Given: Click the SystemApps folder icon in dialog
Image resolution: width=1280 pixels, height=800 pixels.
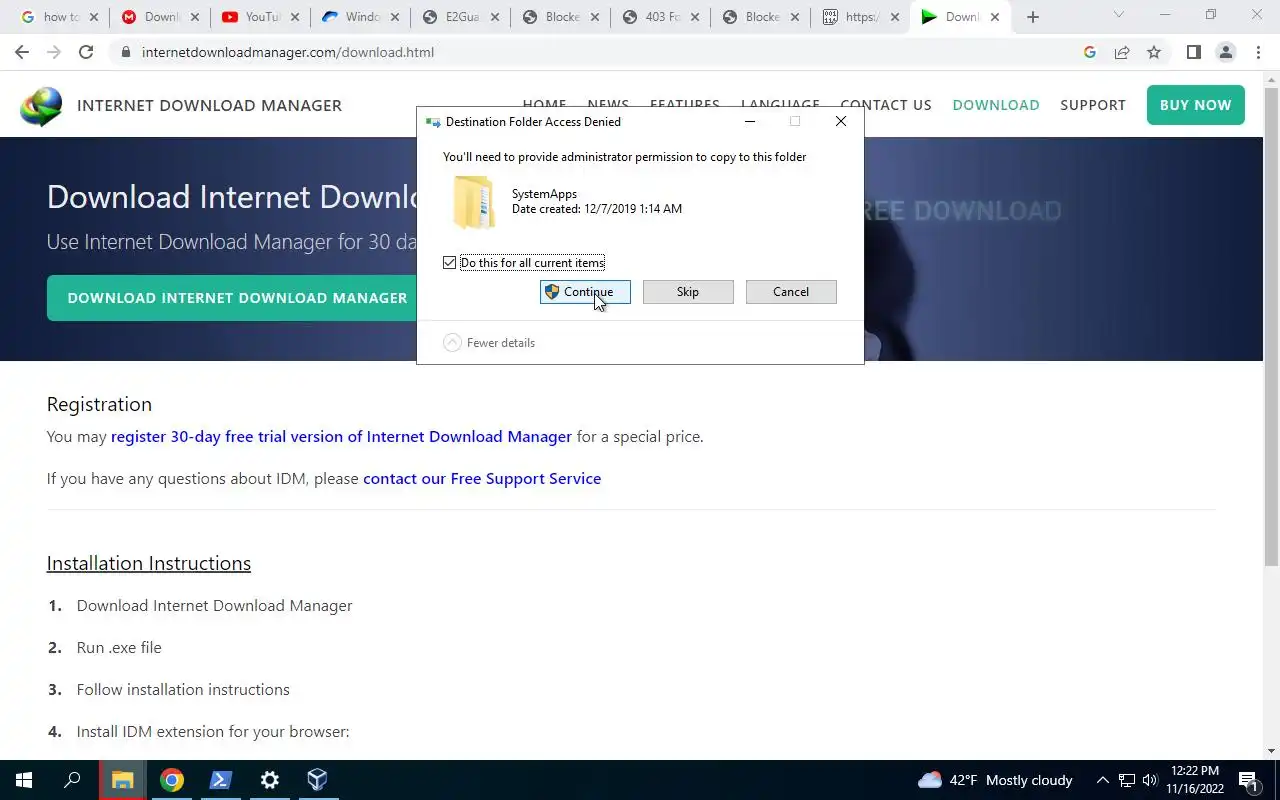Looking at the screenshot, I should coord(473,203).
